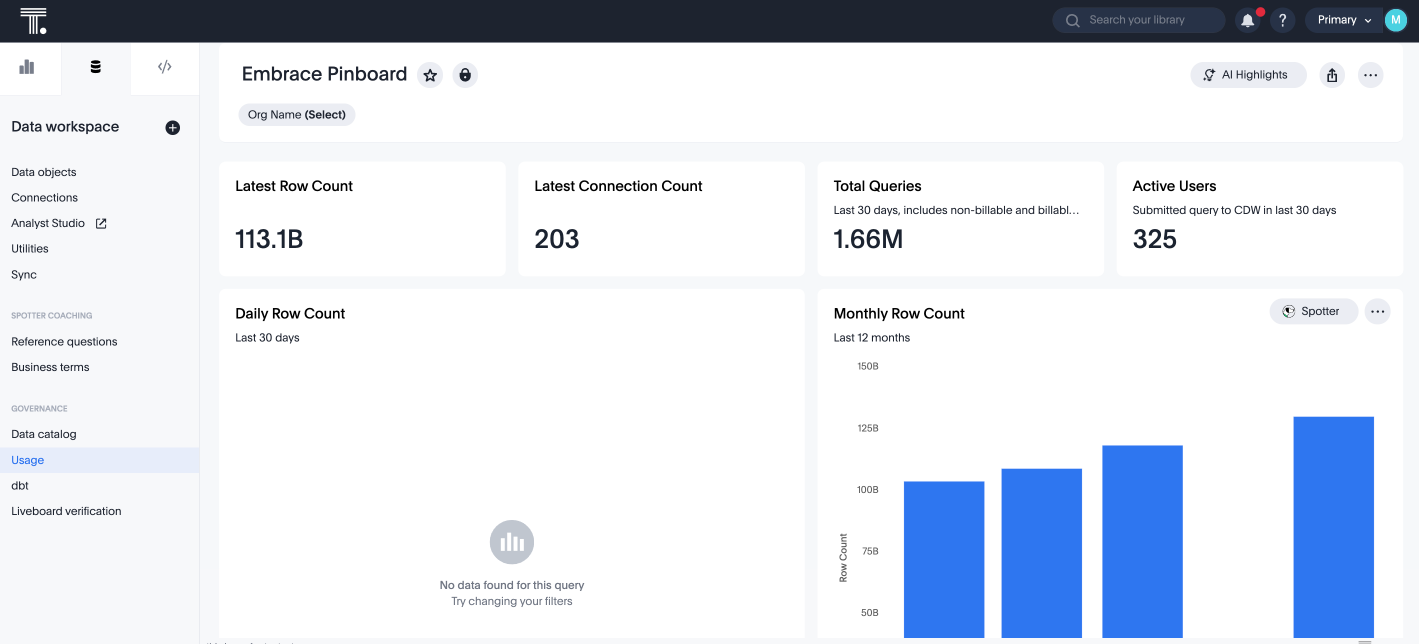Open help using the question mark icon
This screenshot has height=644, width=1419.
pos(1282,20)
